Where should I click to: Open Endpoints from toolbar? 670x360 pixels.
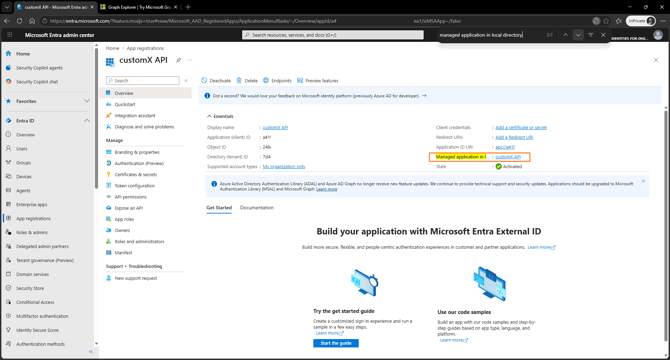click(x=277, y=81)
